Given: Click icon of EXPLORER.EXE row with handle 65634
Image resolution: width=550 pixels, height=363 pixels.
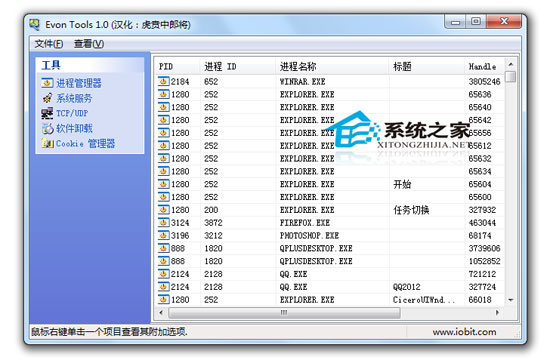Looking at the screenshot, I should click(x=163, y=171).
